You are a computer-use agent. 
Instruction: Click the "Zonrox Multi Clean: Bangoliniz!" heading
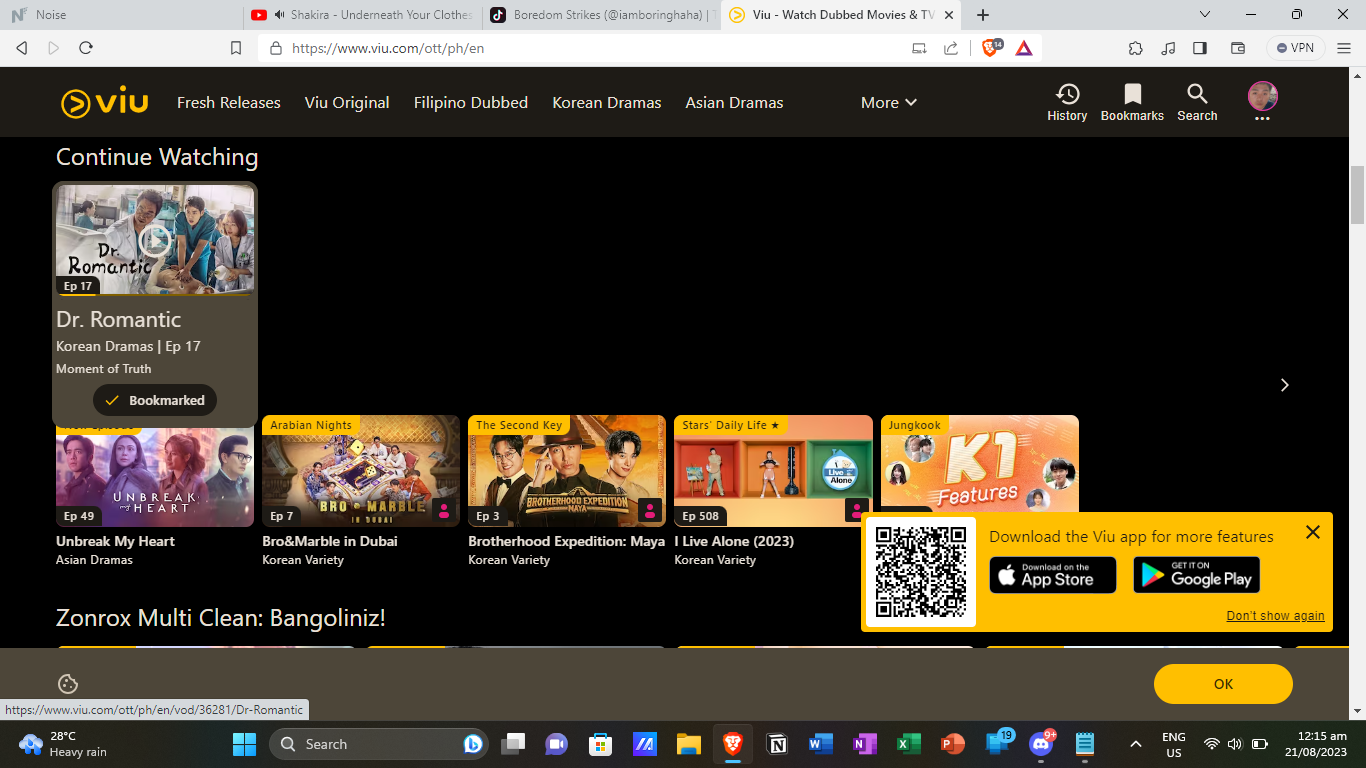[221, 618]
